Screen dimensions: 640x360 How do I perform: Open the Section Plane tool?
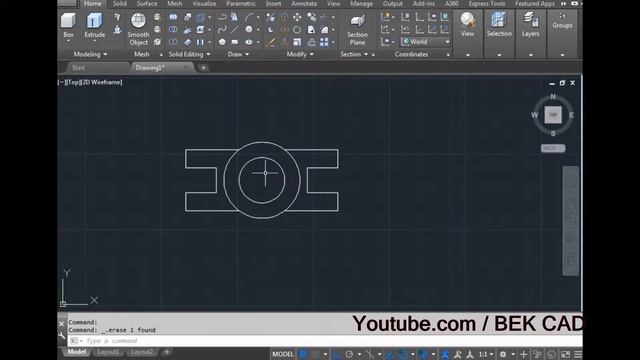click(x=357, y=29)
